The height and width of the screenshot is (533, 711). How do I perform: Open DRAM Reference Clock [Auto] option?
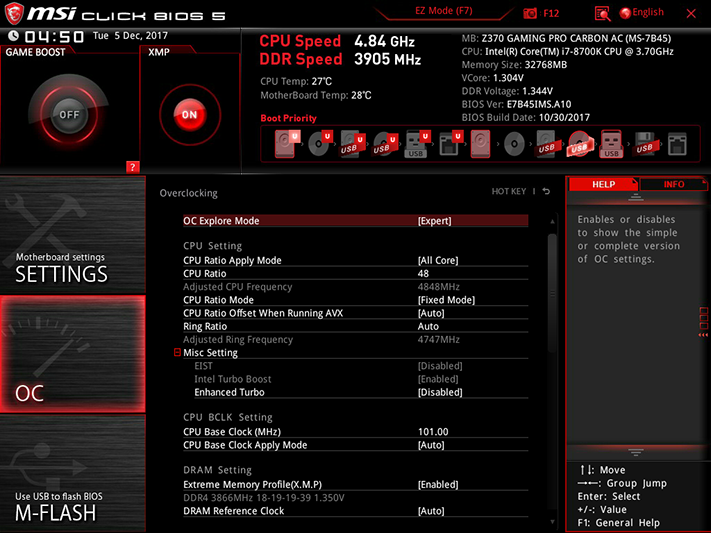coord(356,510)
